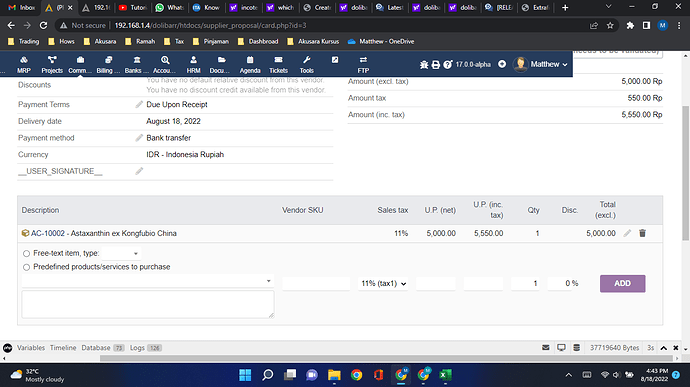Screen dimensions: 690x387
Task: Click the U.P. (net) price input field
Action: 435,284
